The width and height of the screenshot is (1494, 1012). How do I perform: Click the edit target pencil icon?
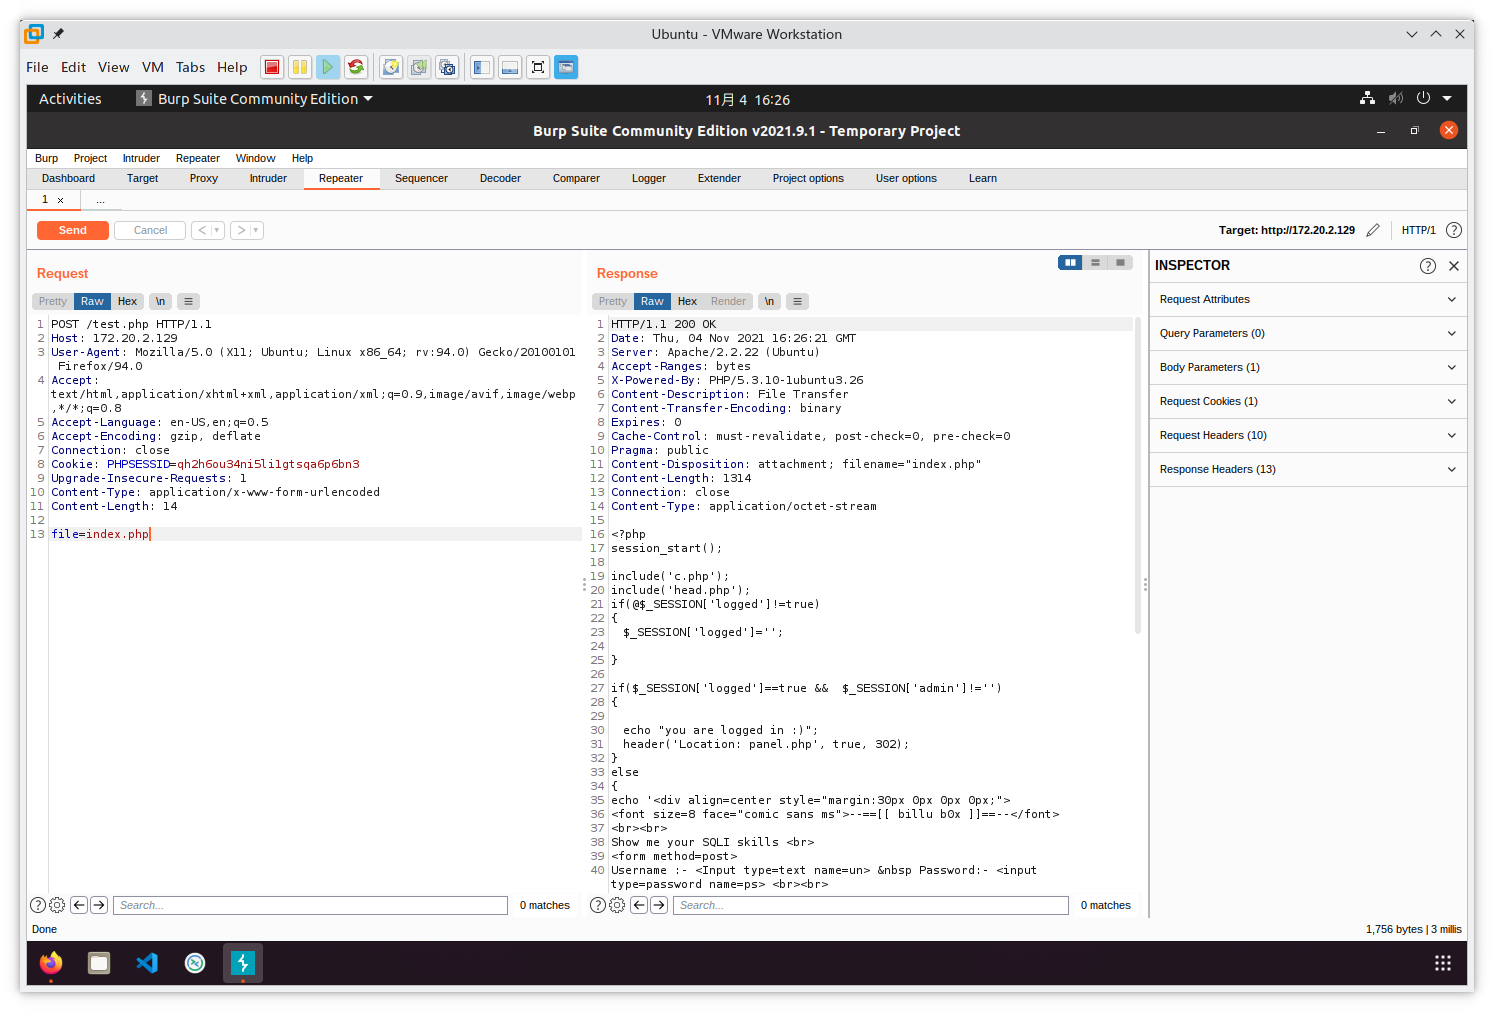[x=1373, y=230]
